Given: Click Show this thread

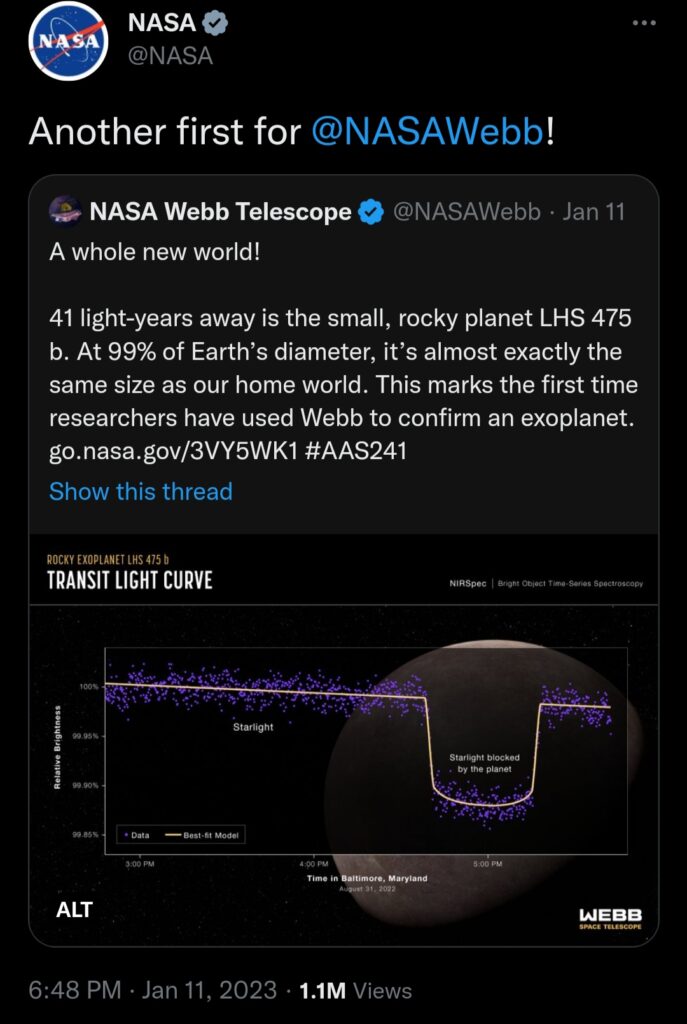Looking at the screenshot, I should click(140, 491).
